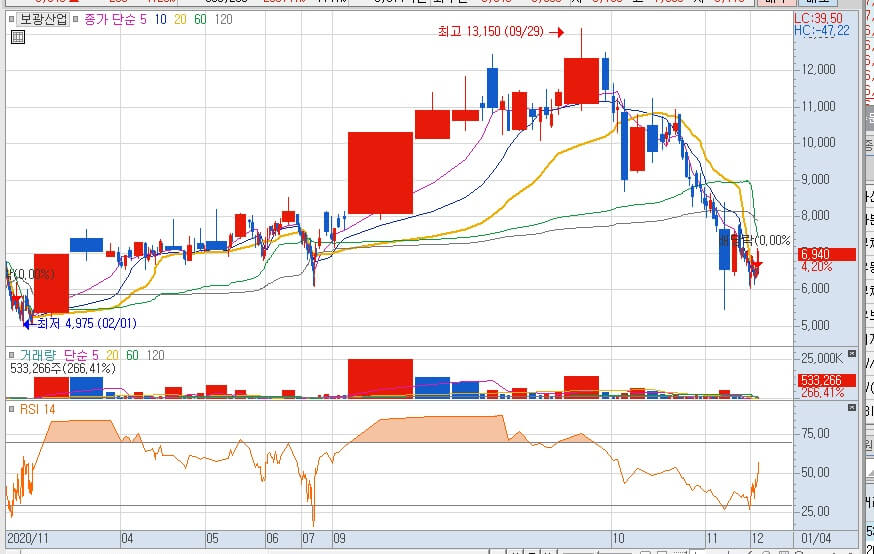
Task: Click the 266,41% value on volume axis
Action: [823, 392]
